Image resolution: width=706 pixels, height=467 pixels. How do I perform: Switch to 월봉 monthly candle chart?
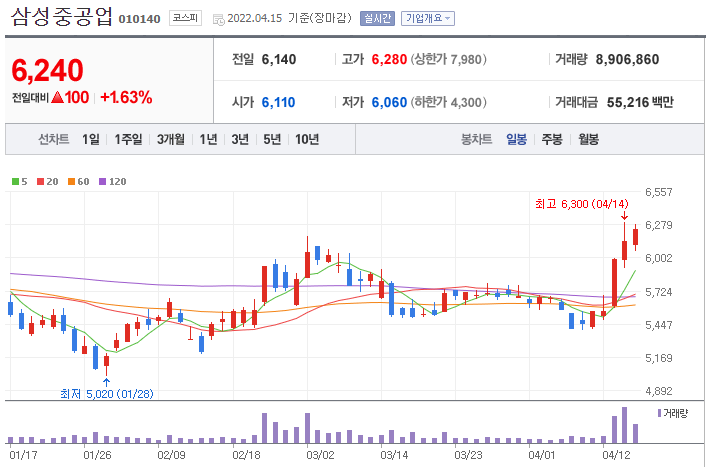(x=588, y=140)
